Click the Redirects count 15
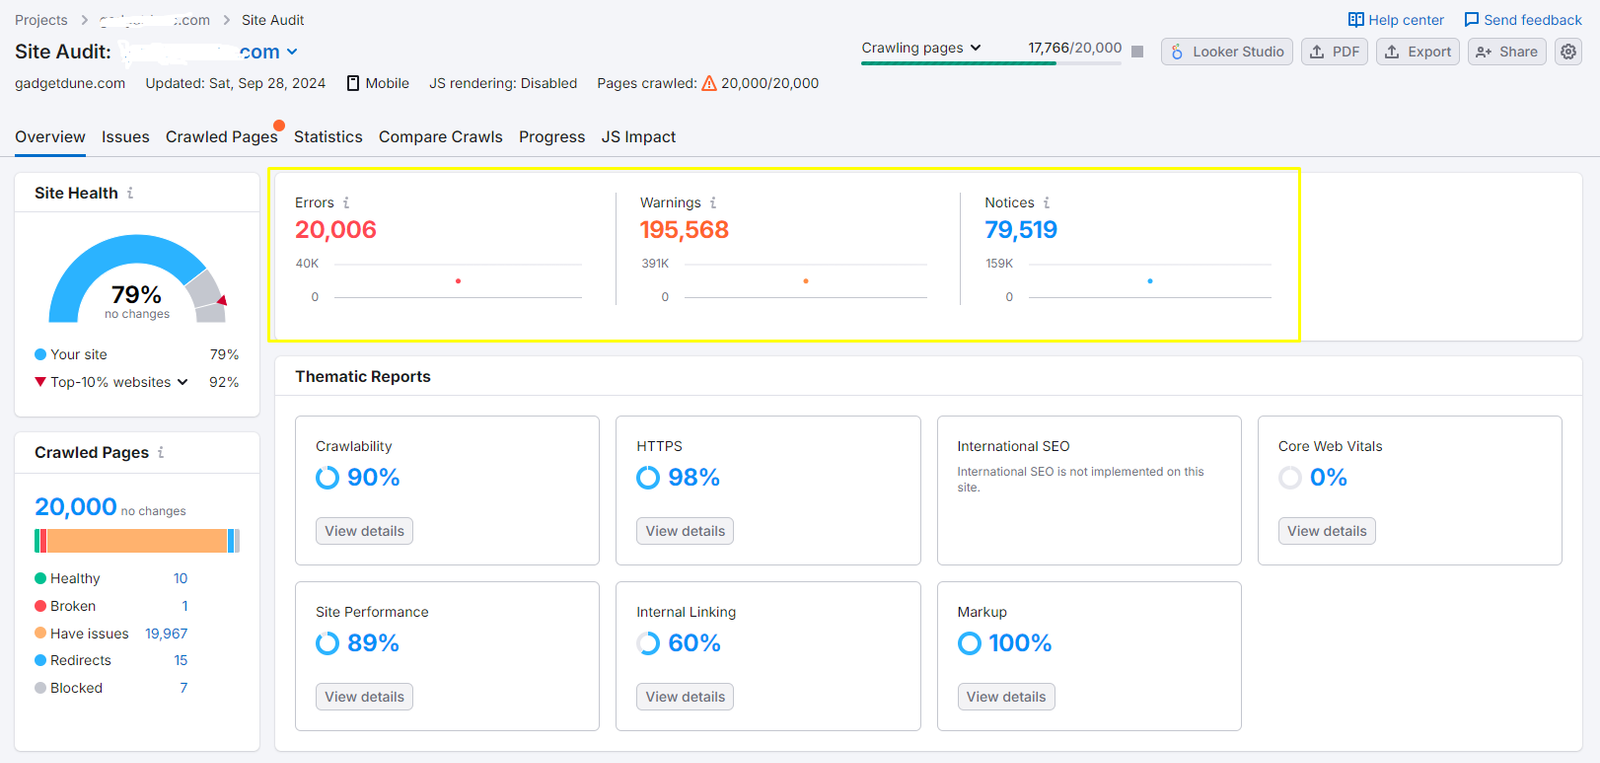The height and width of the screenshot is (763, 1600). 181,661
